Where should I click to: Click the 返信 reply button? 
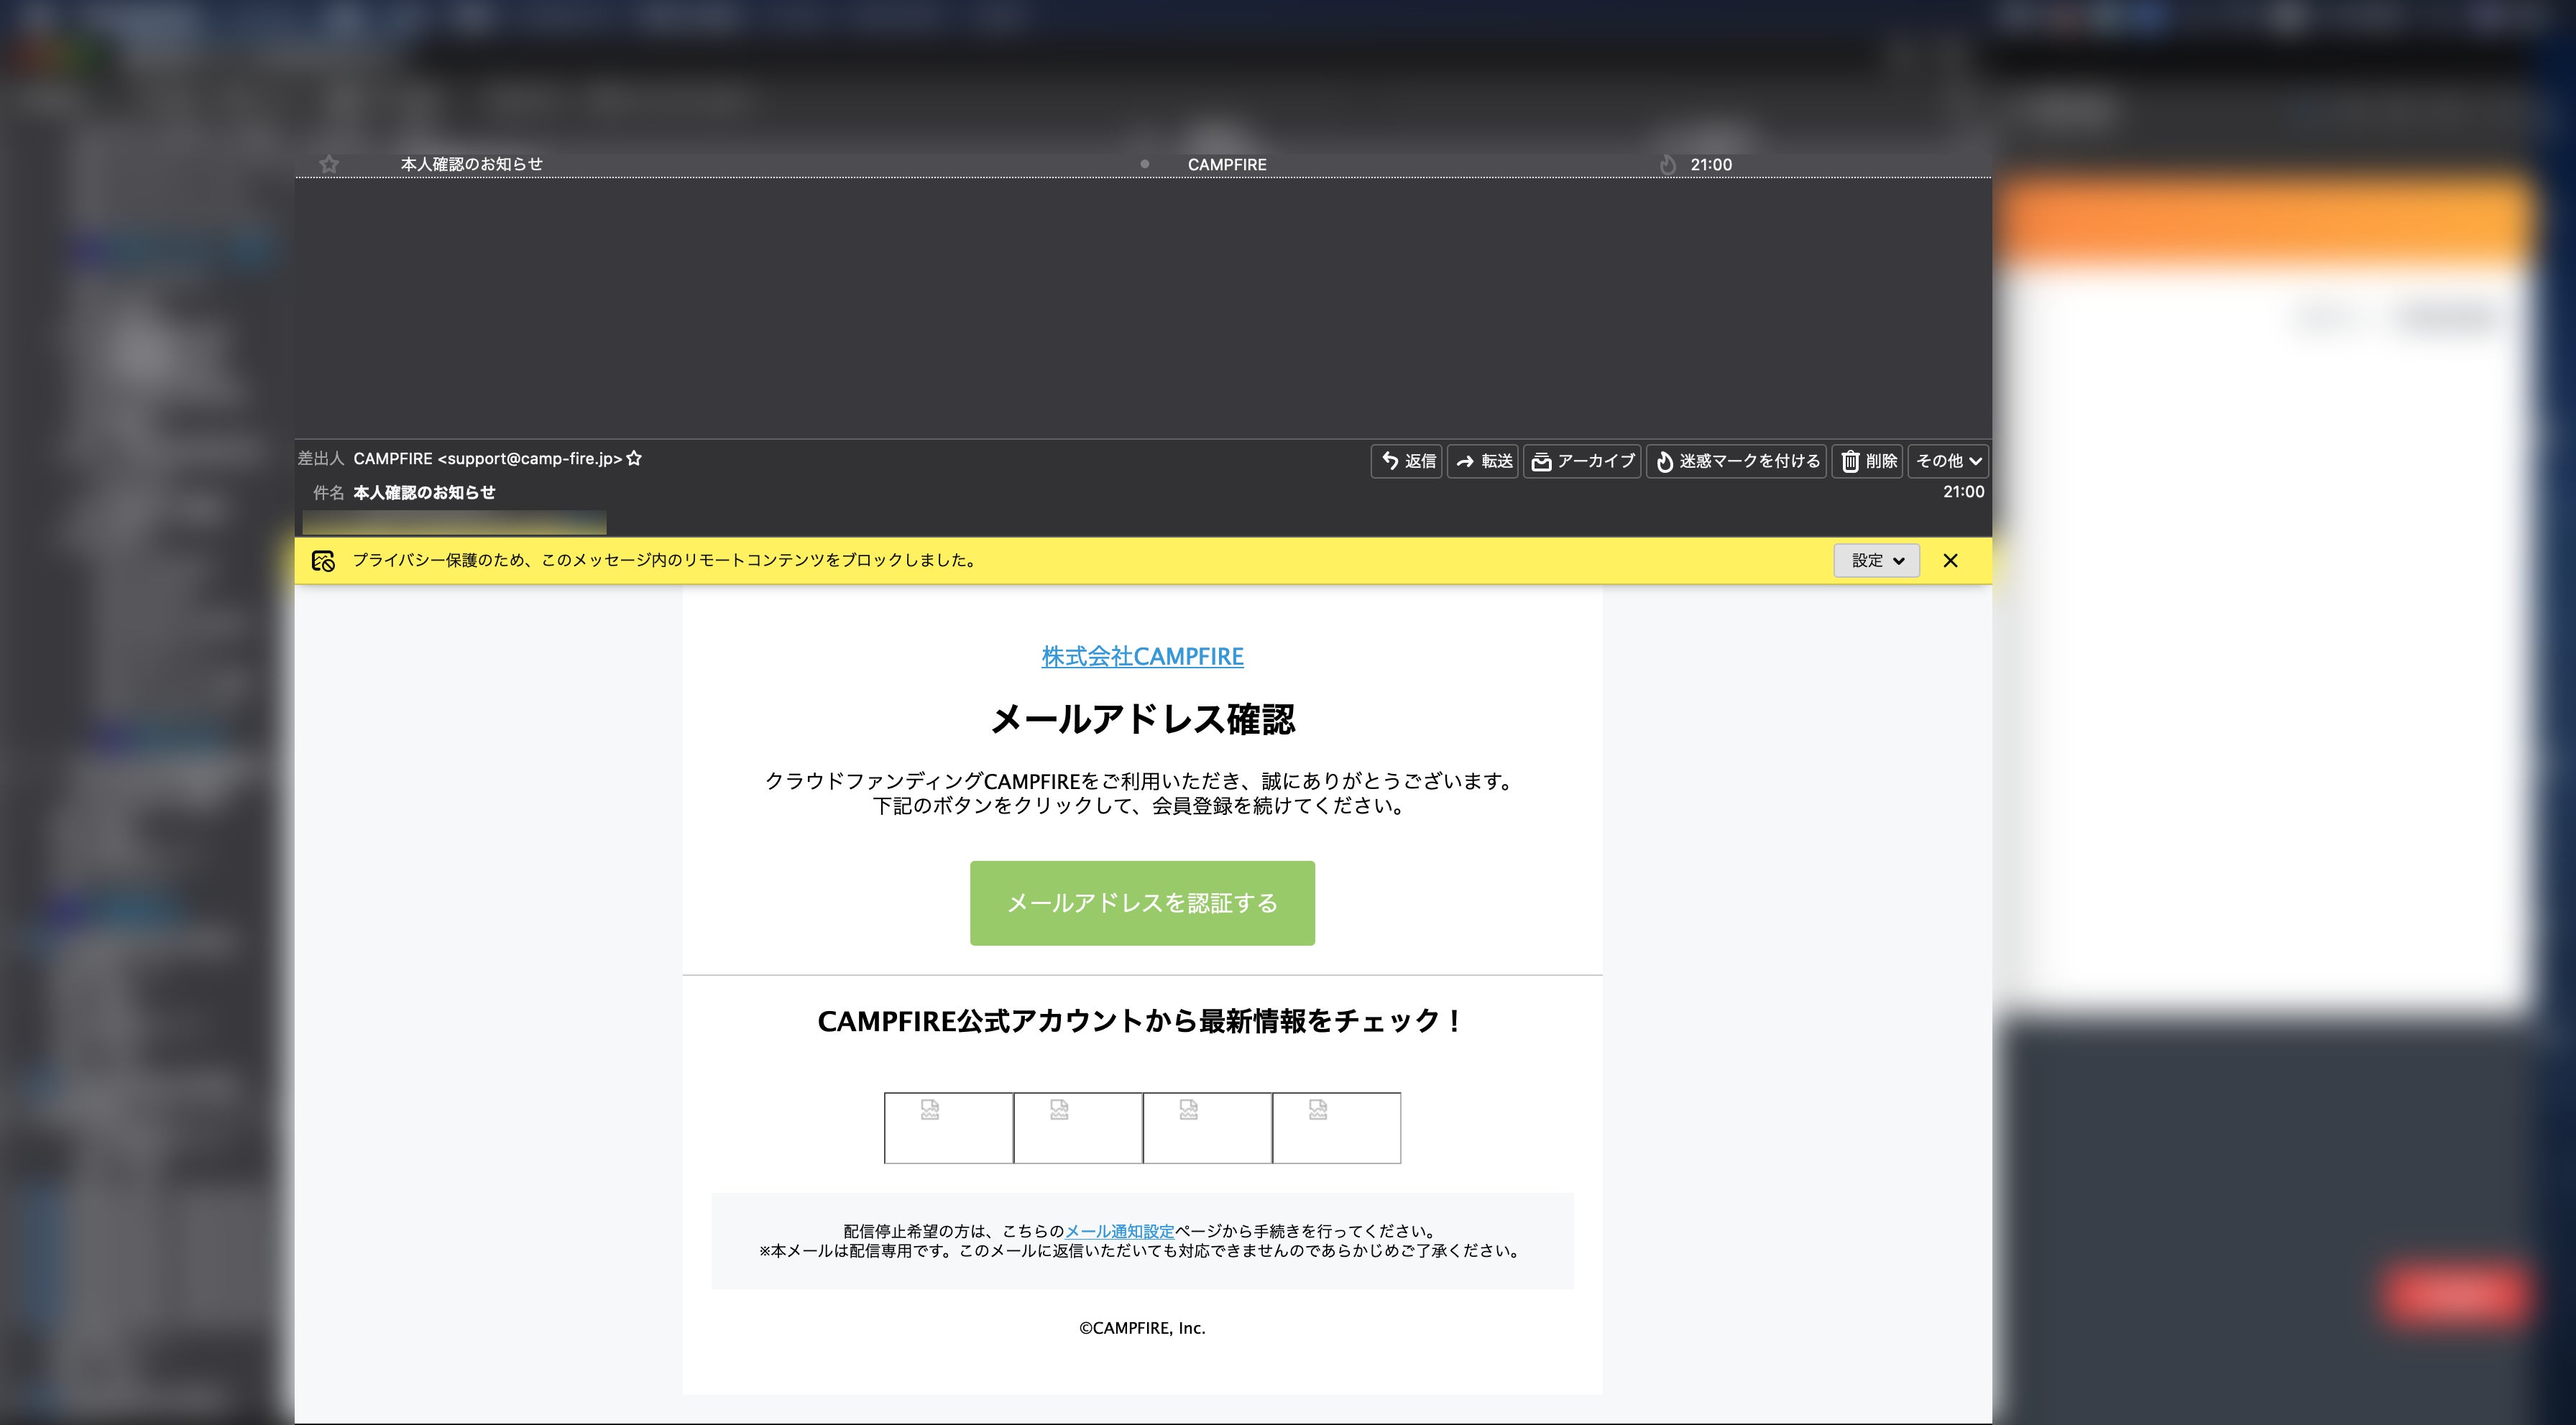[x=1407, y=461]
